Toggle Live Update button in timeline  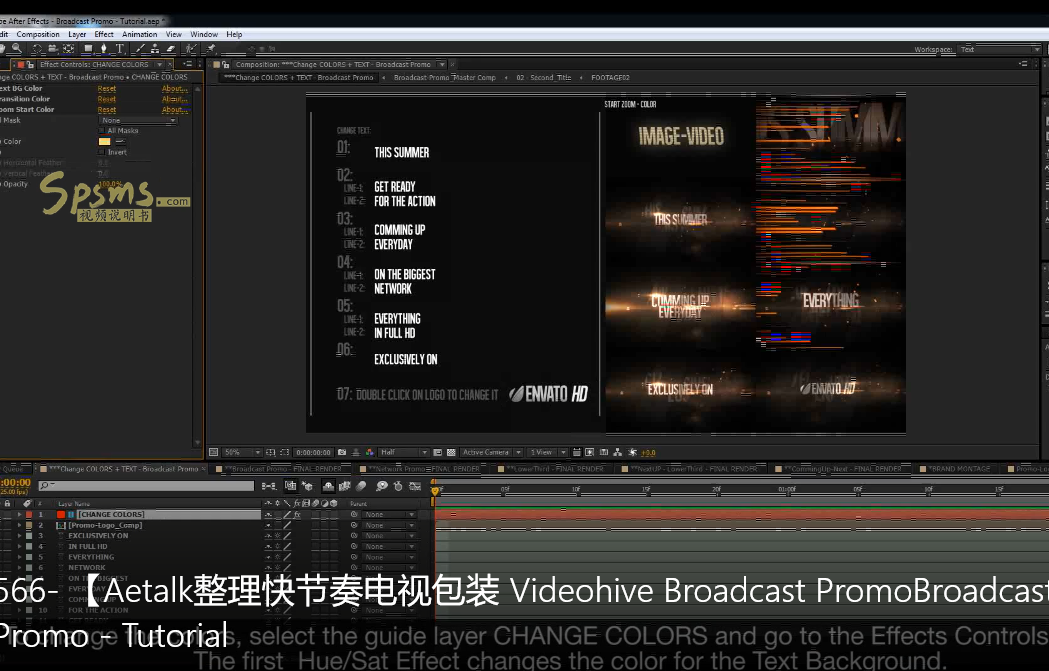click(x=291, y=486)
